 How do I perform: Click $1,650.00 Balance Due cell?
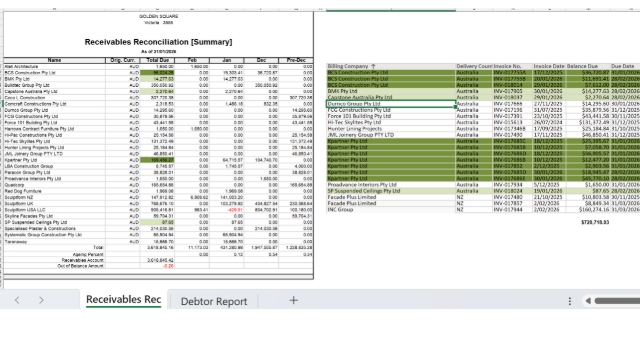(588, 185)
